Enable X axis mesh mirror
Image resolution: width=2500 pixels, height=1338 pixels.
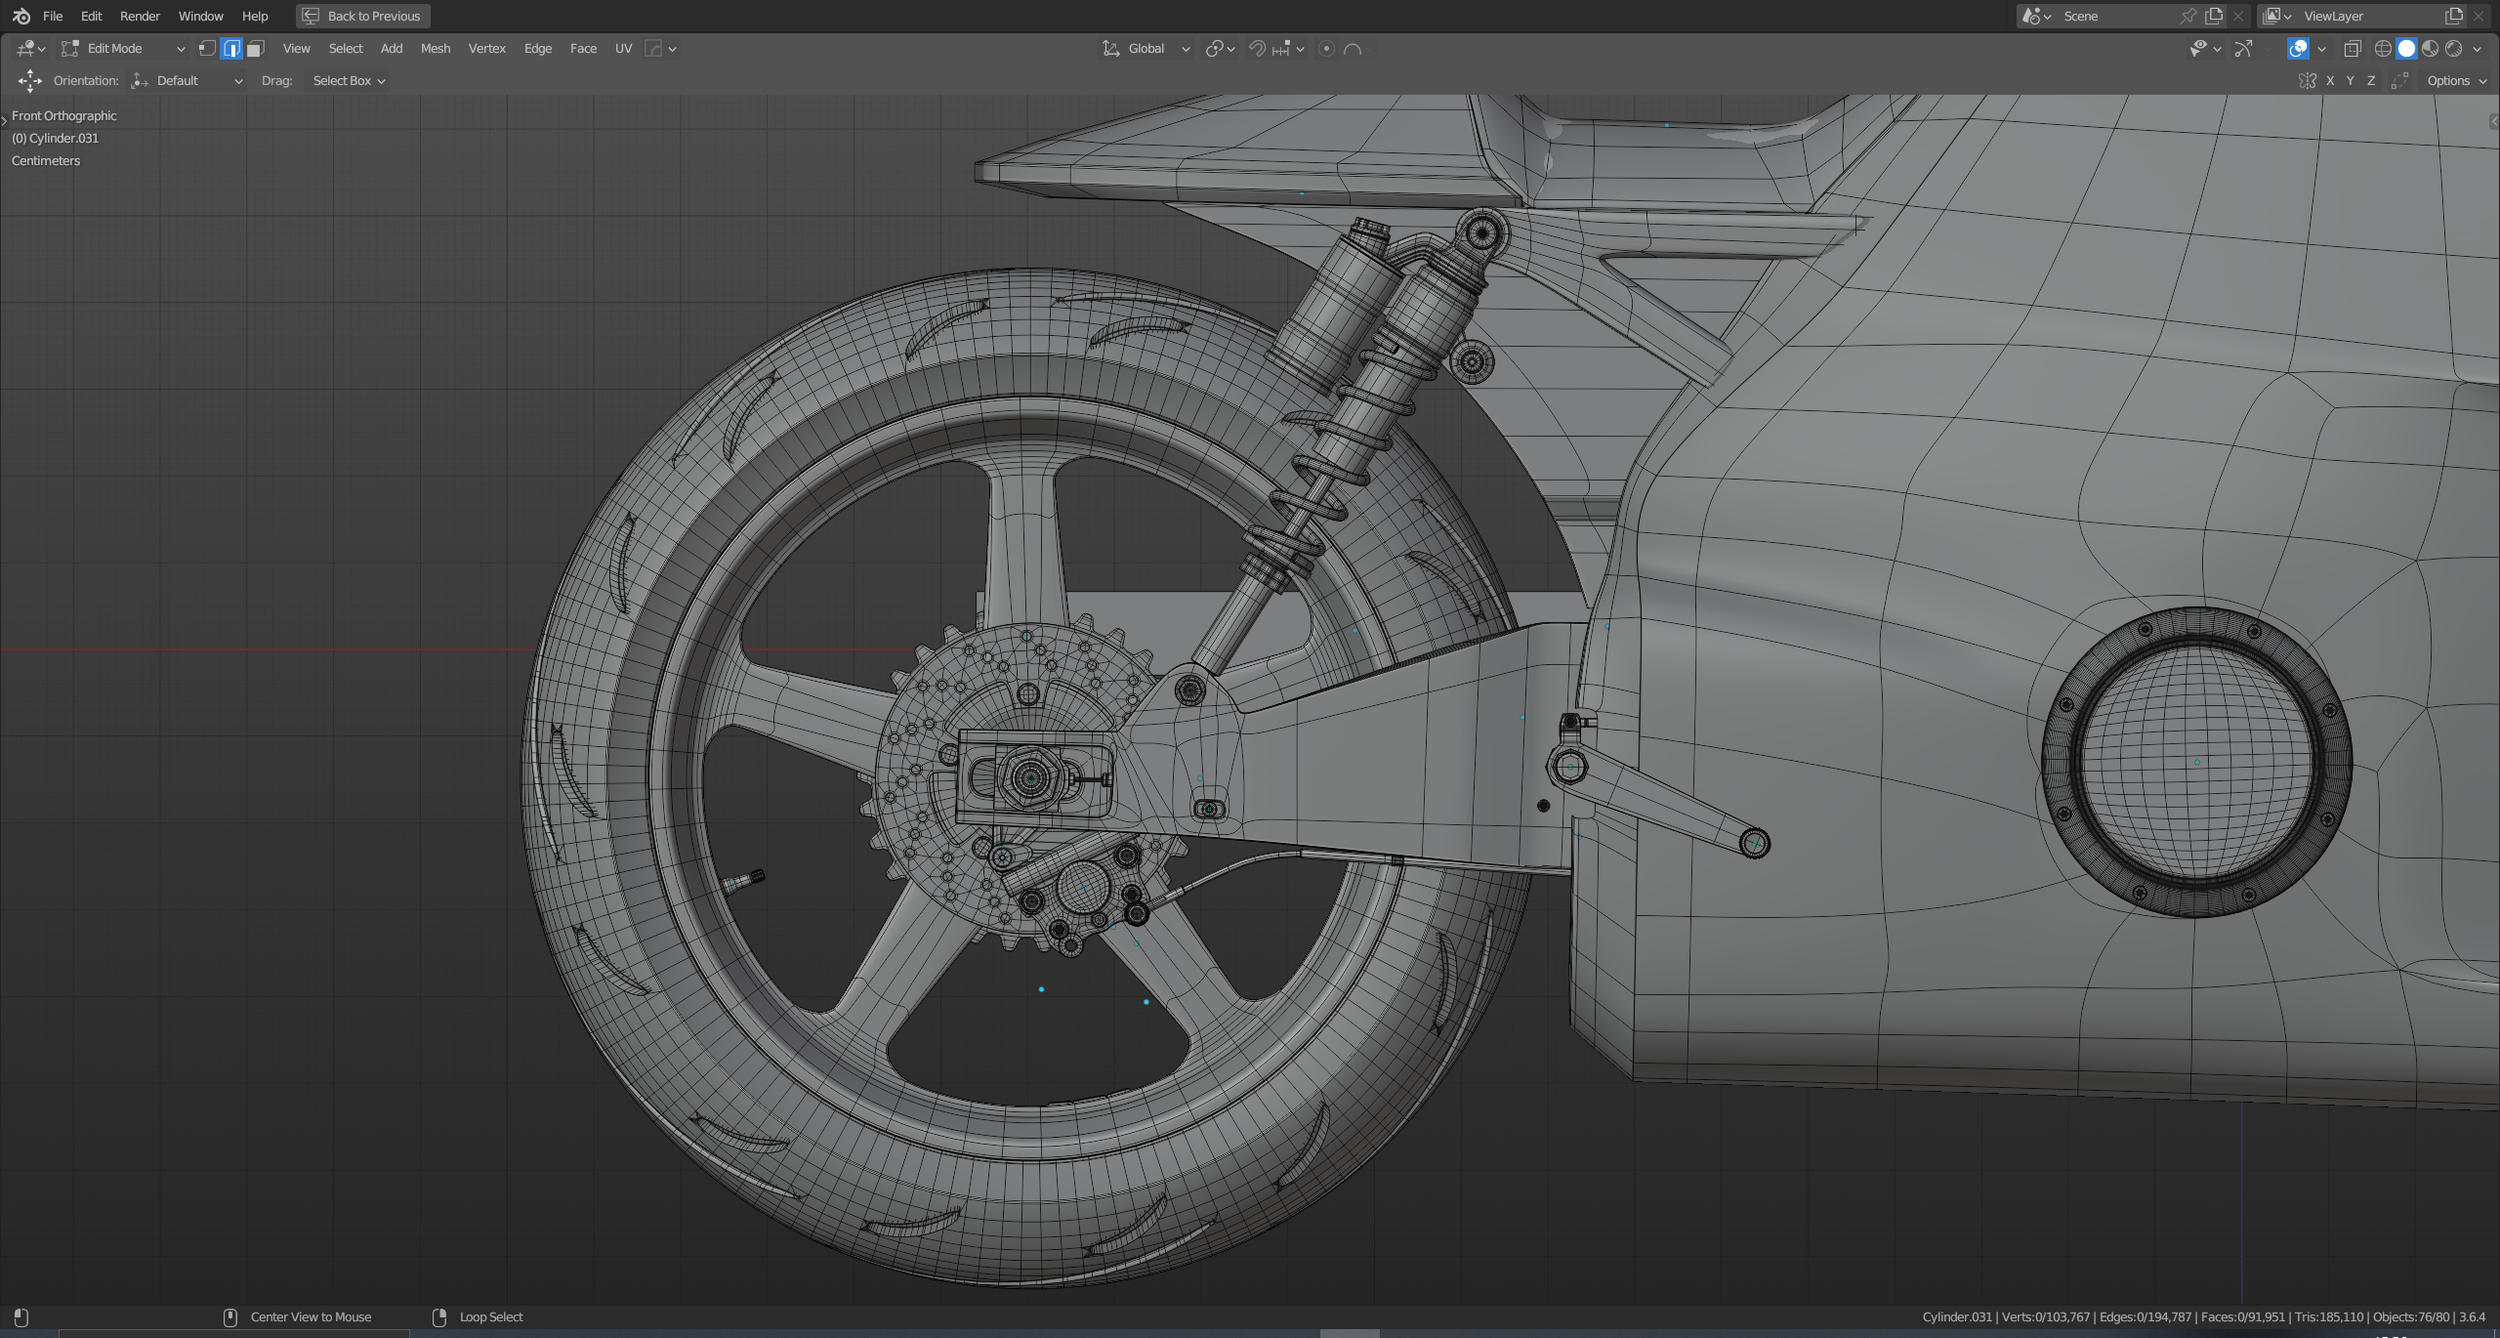2330,81
